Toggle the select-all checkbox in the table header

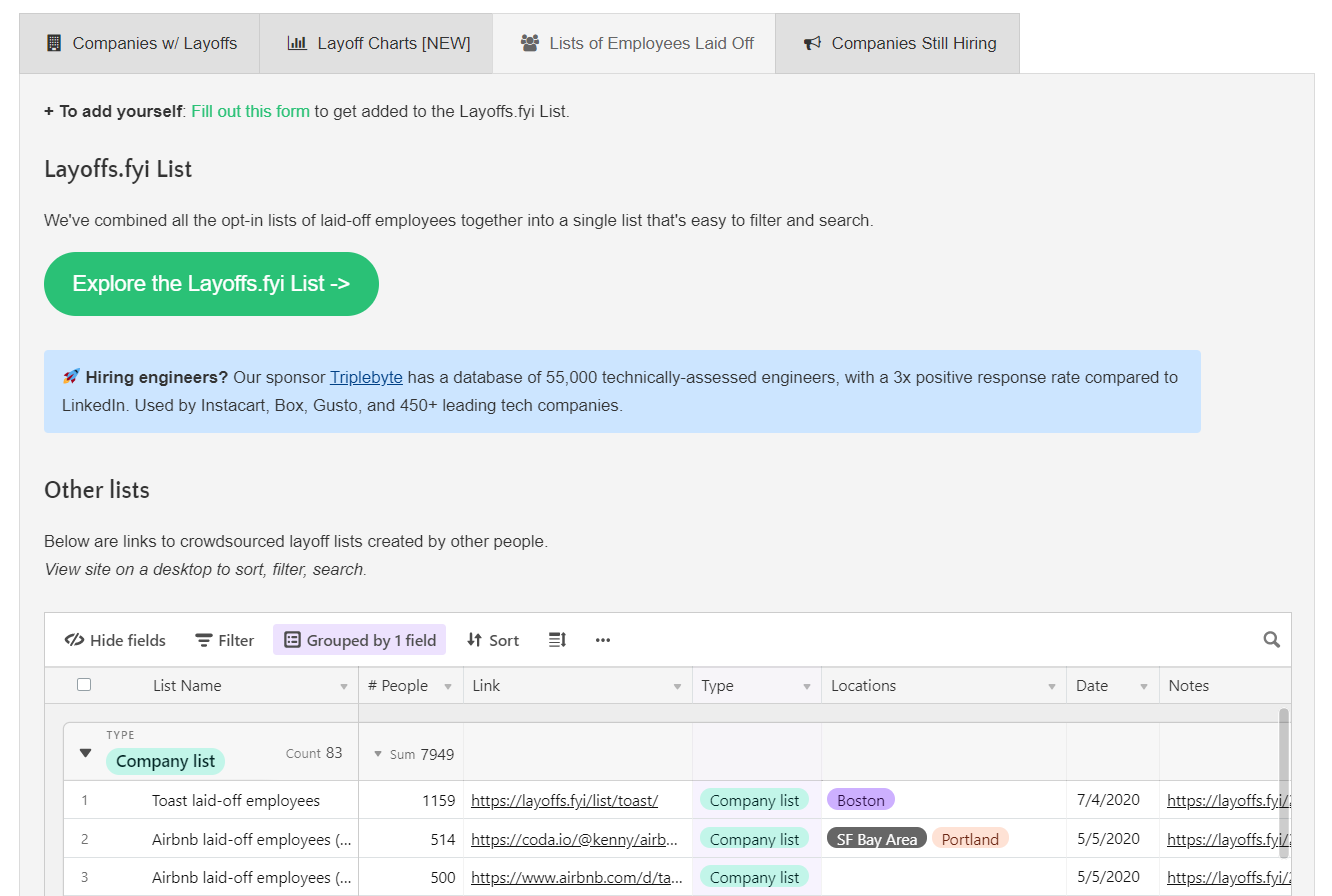(x=84, y=684)
